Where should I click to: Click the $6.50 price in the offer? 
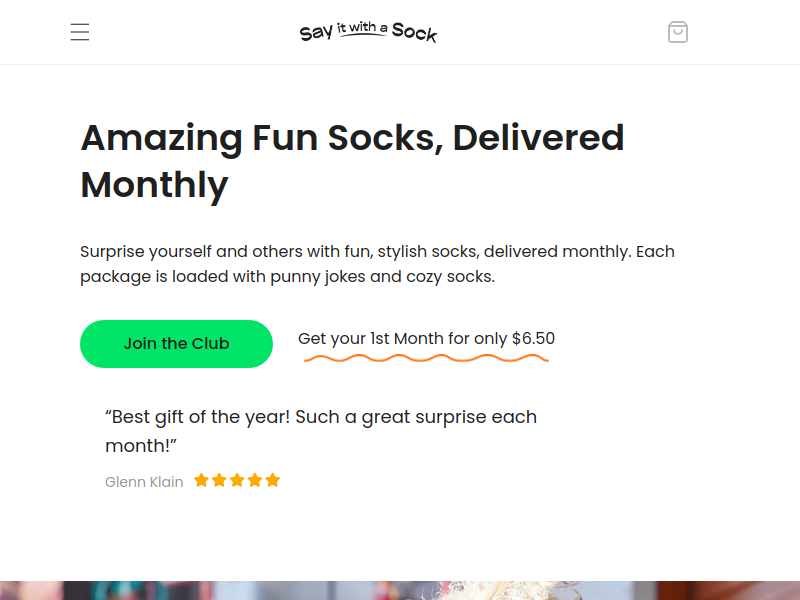click(533, 339)
